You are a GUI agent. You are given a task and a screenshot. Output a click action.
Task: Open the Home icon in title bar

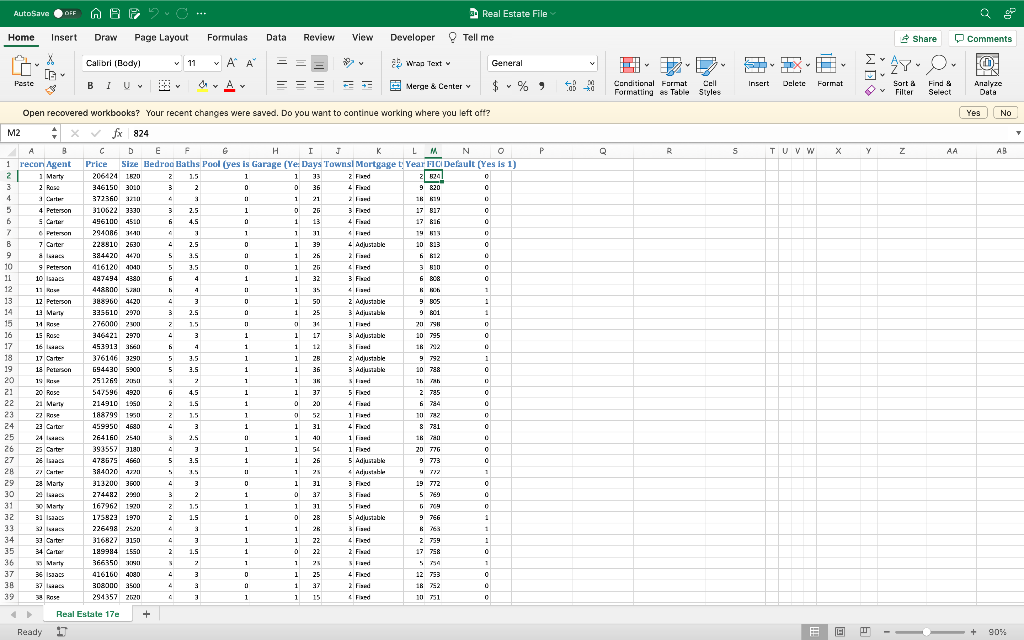tap(96, 13)
